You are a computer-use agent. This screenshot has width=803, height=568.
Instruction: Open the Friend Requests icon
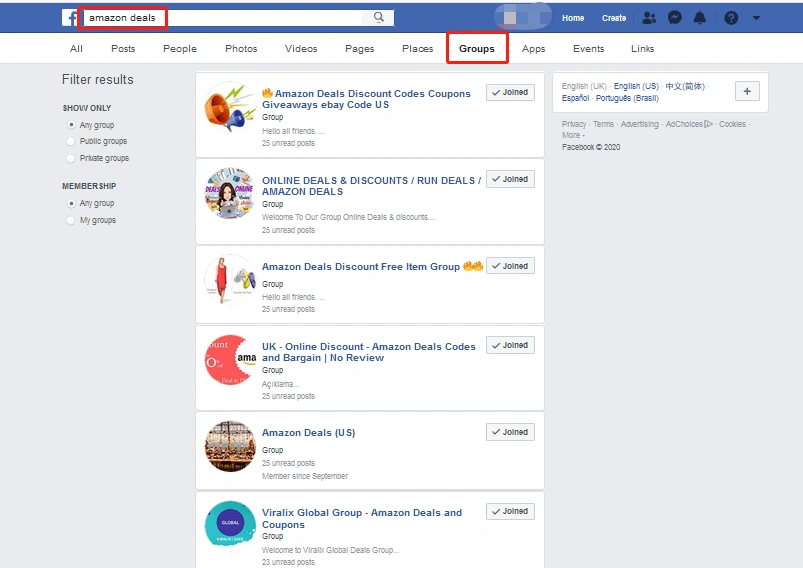pyautogui.click(x=649, y=18)
